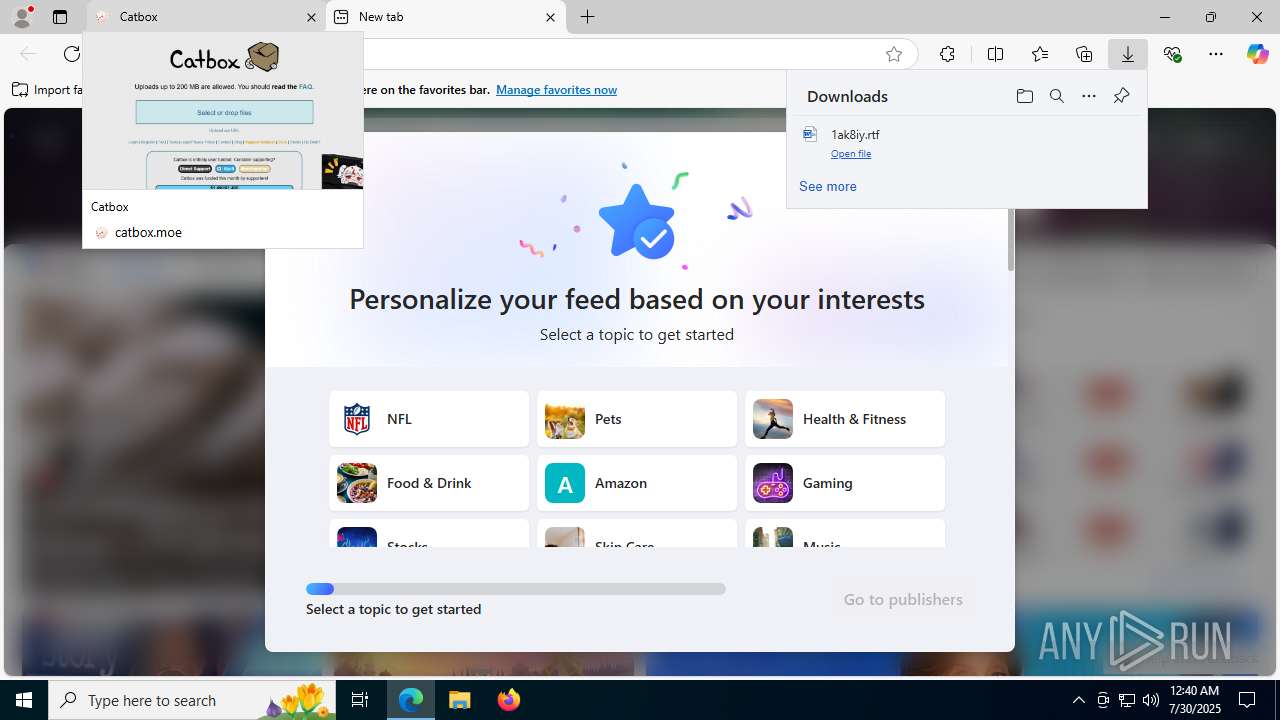Screen dimensions: 1280x720
Task: Open the Favorites list icon
Action: 1040,54
